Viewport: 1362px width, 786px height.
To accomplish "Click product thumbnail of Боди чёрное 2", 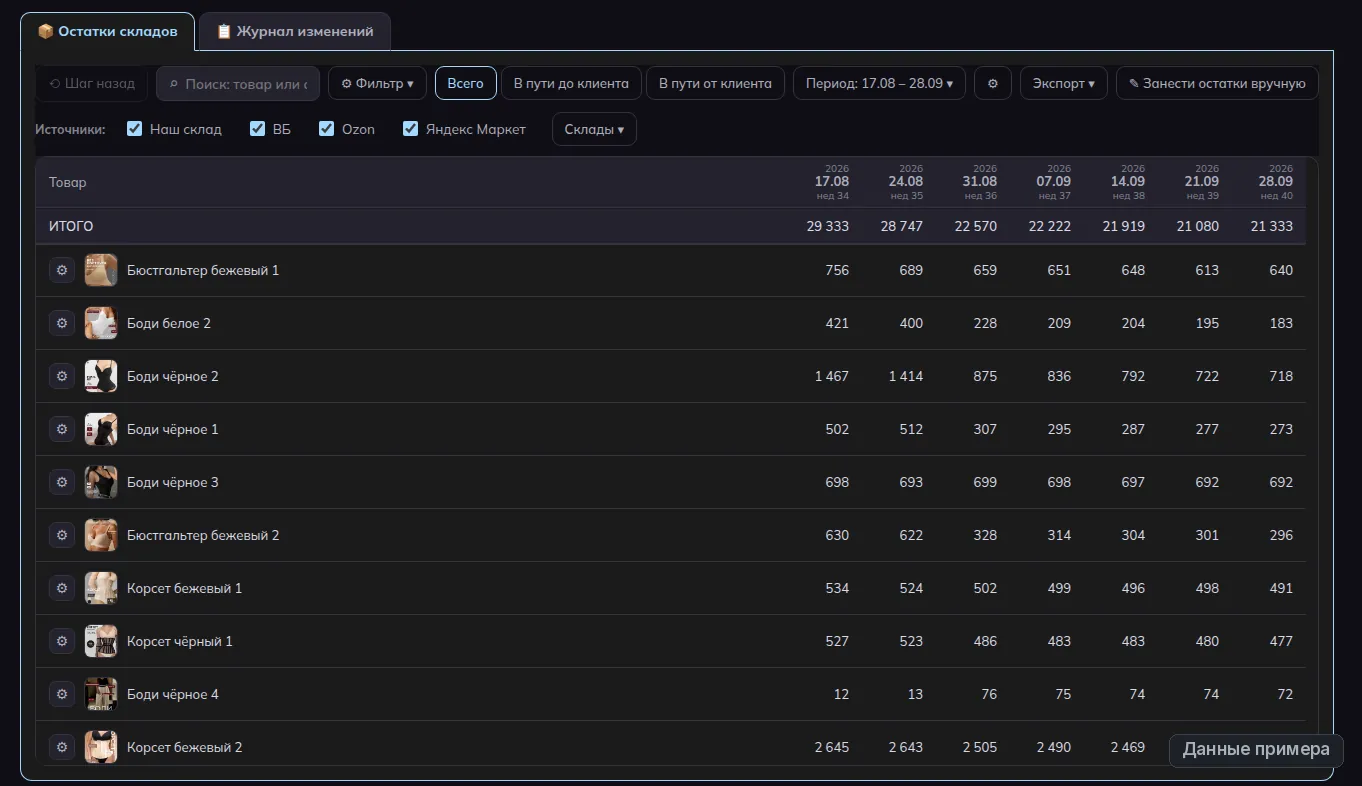I will point(101,376).
